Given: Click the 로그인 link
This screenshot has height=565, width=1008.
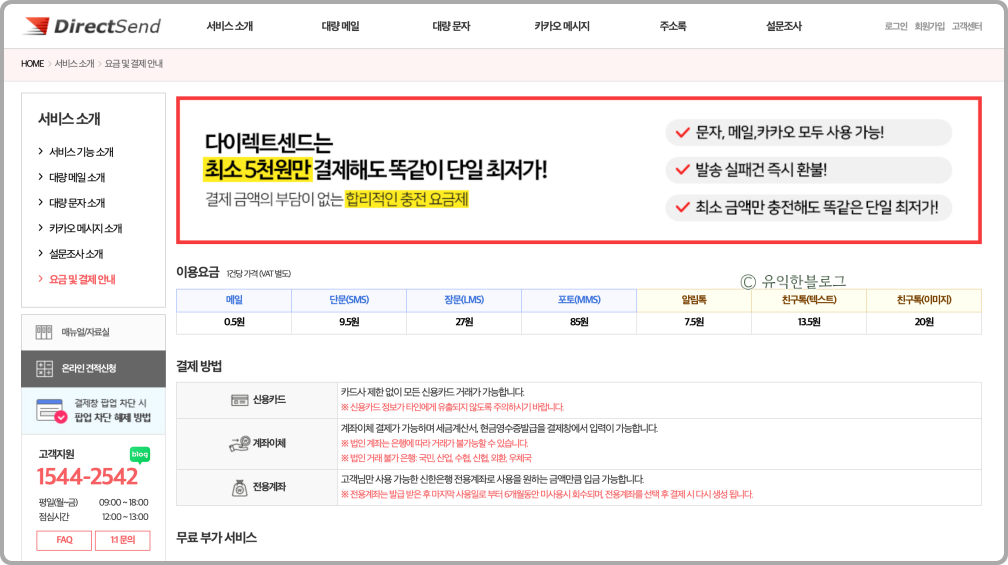Looking at the screenshot, I should (896, 26).
